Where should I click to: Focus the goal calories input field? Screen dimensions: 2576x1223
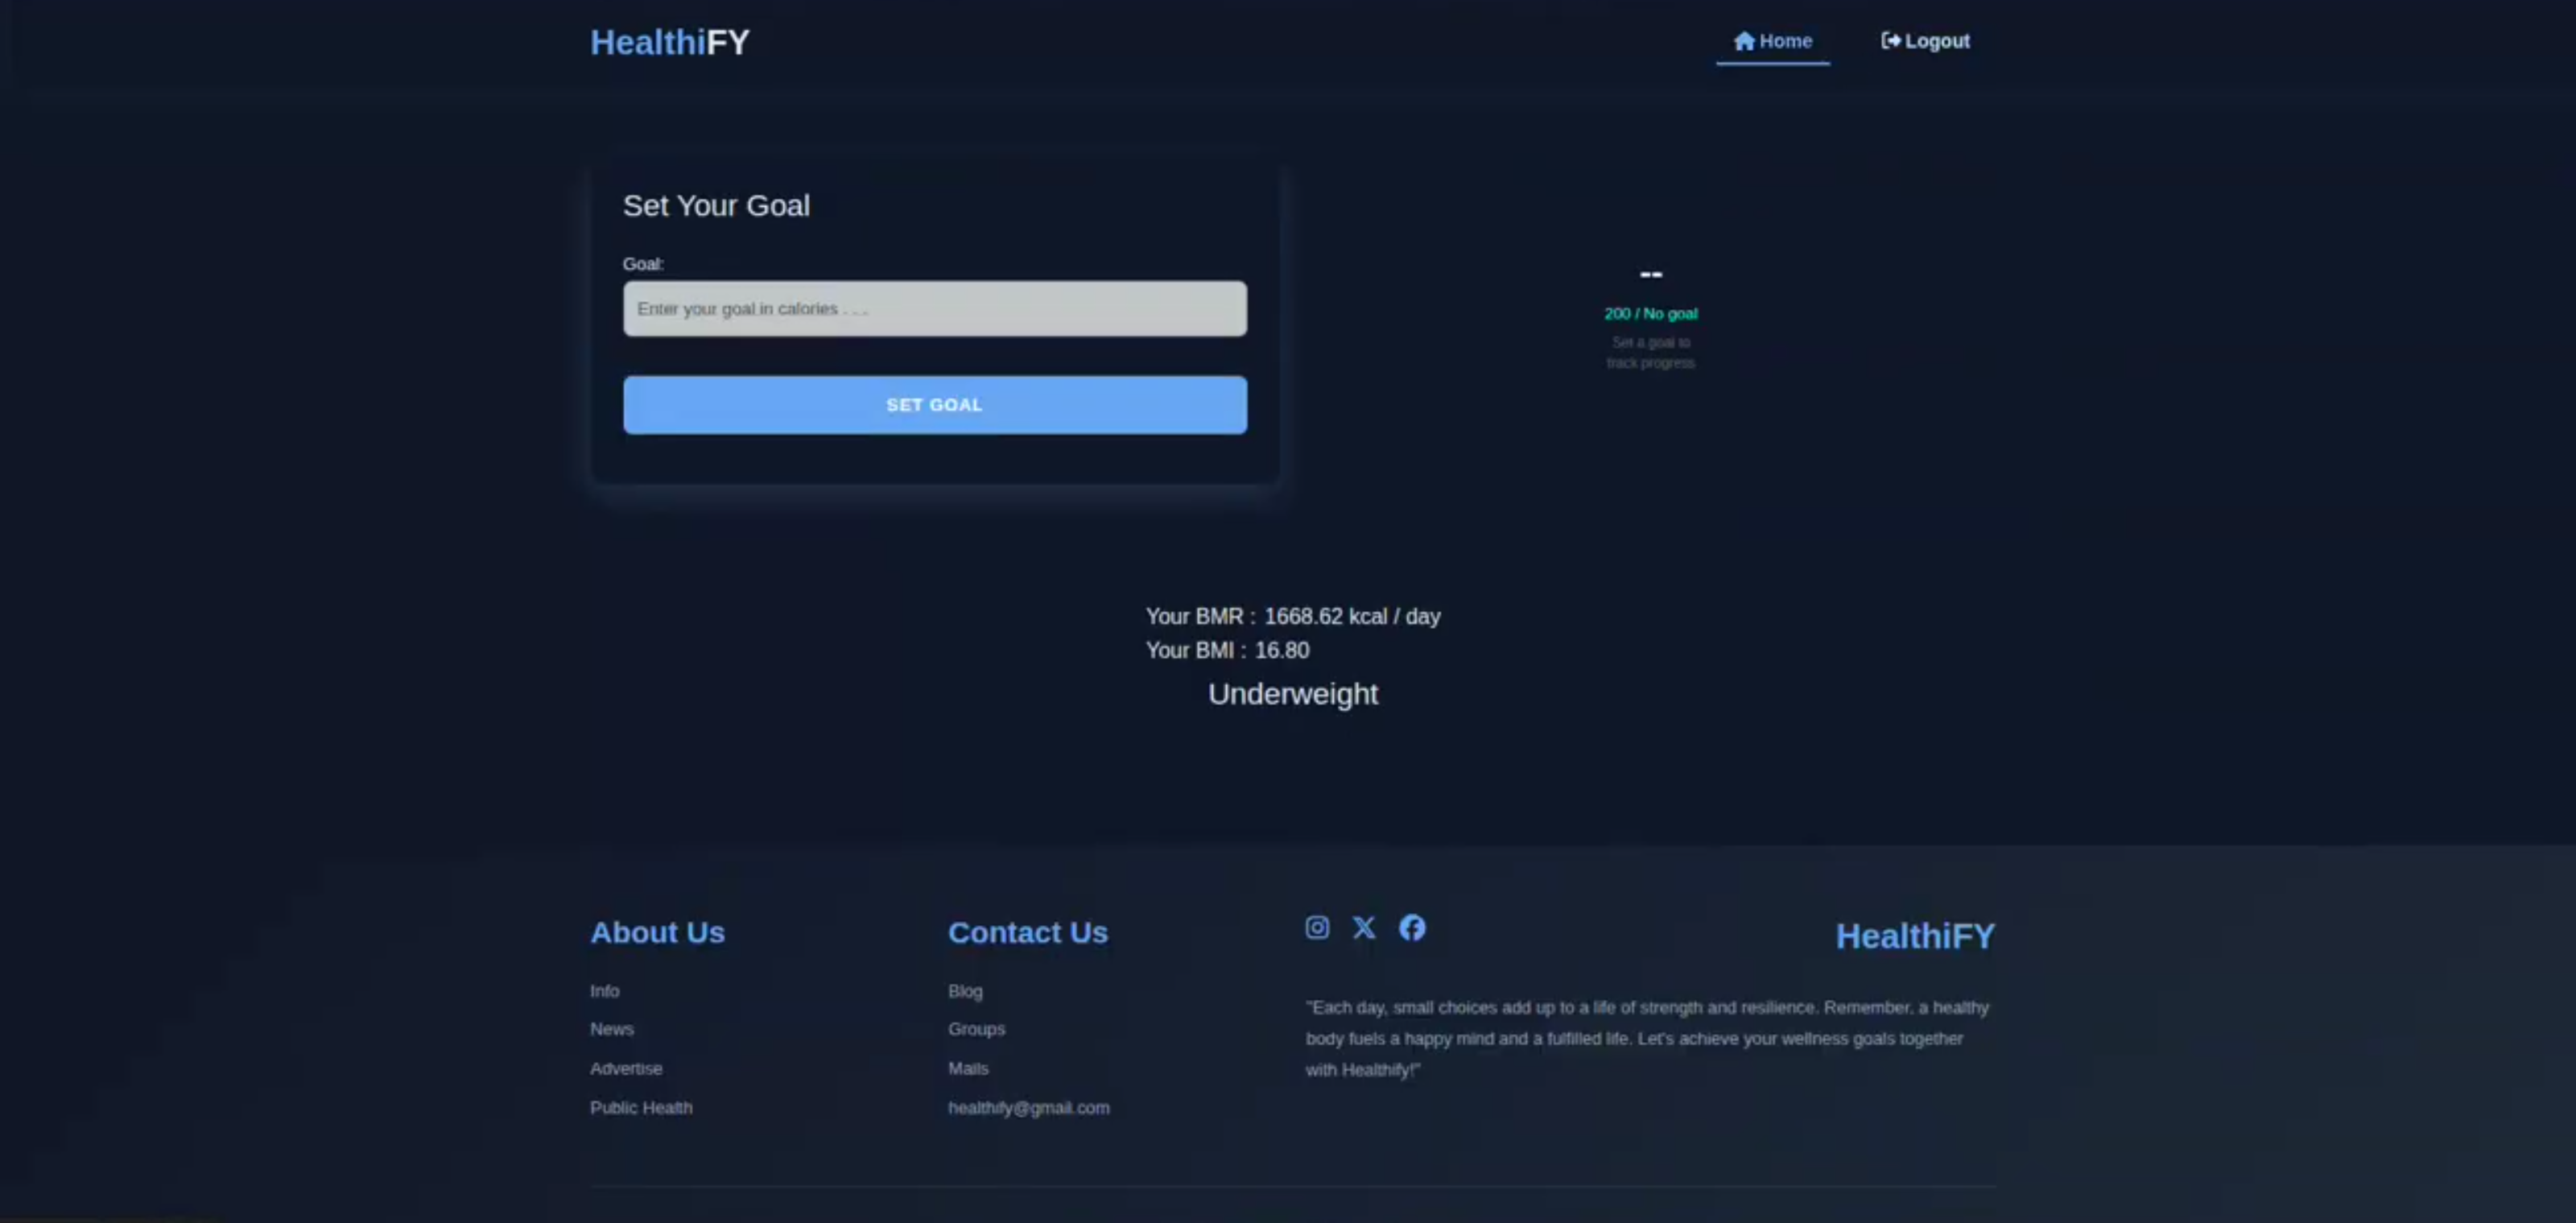point(935,308)
